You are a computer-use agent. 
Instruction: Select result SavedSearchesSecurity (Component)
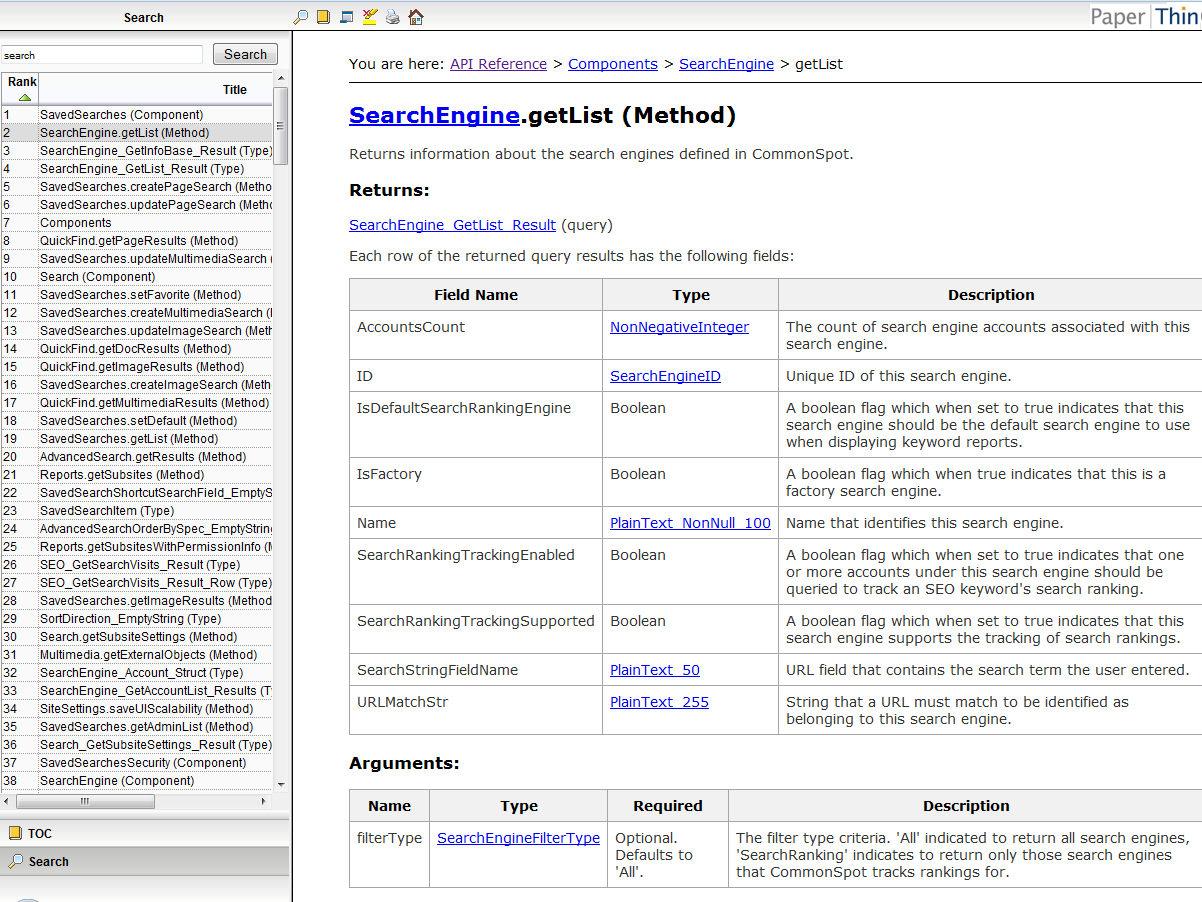(x=136, y=763)
